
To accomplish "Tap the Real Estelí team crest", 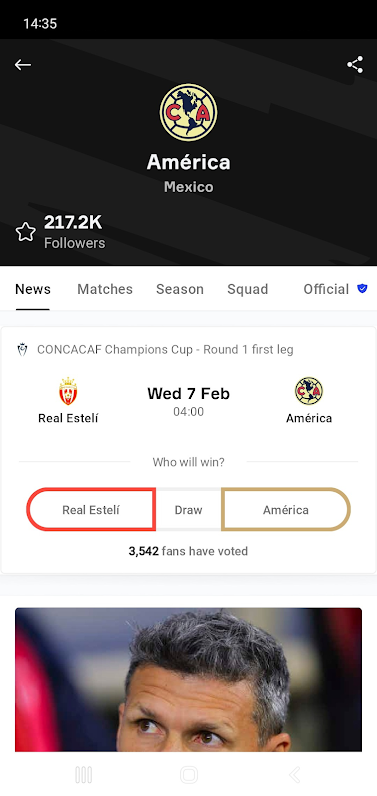I will point(68,391).
